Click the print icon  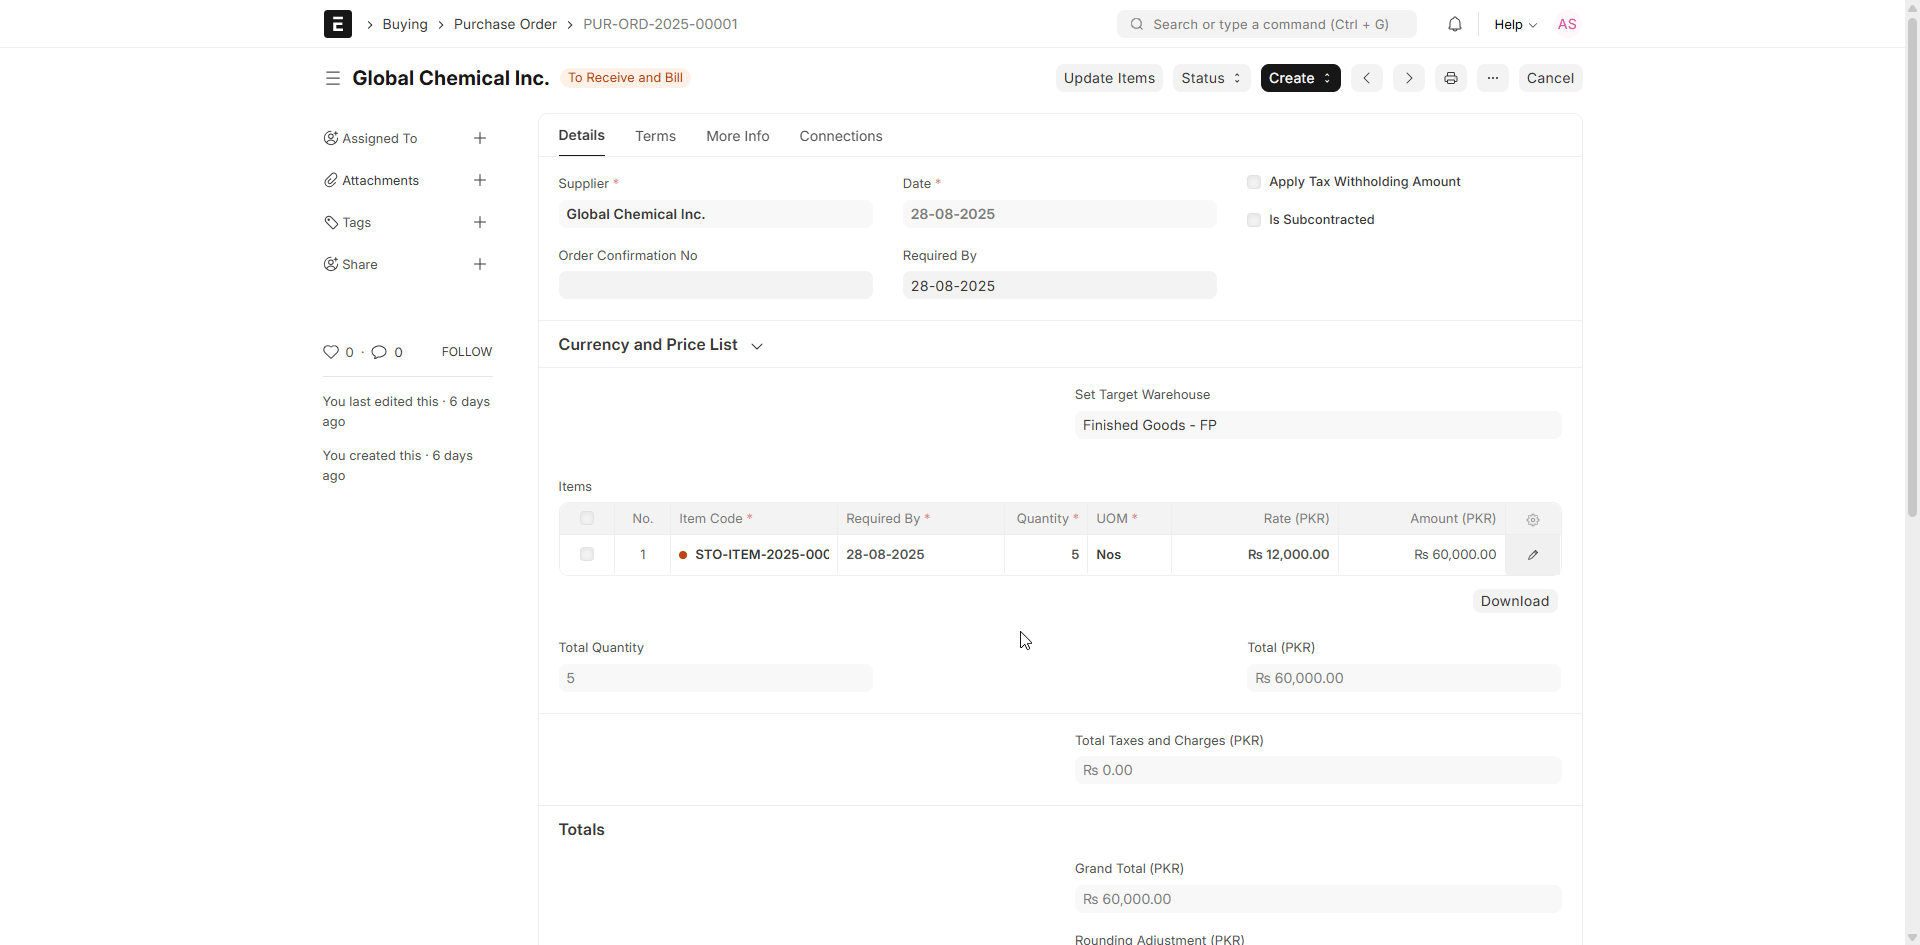(1450, 78)
